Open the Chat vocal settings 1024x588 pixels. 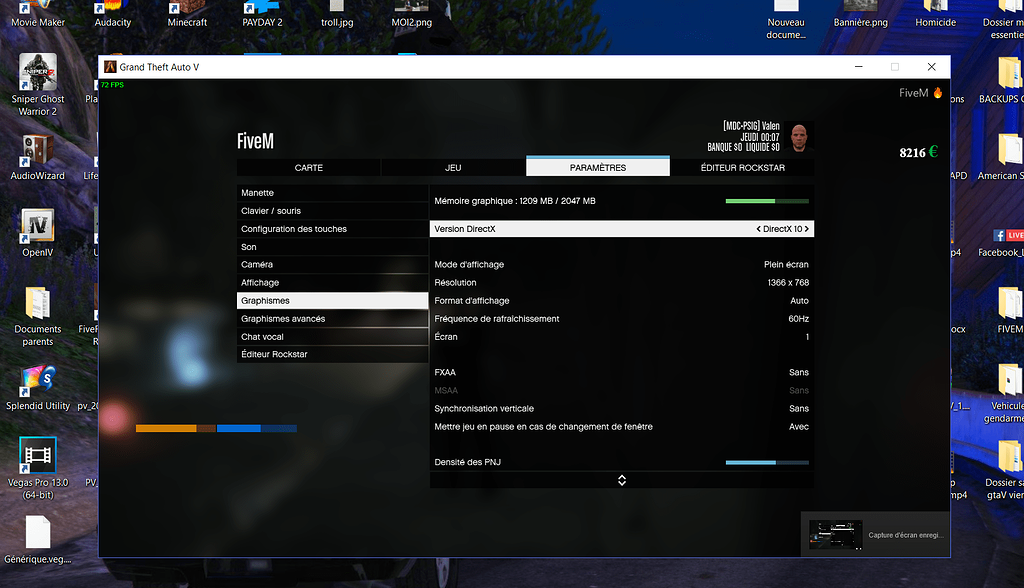pos(332,336)
